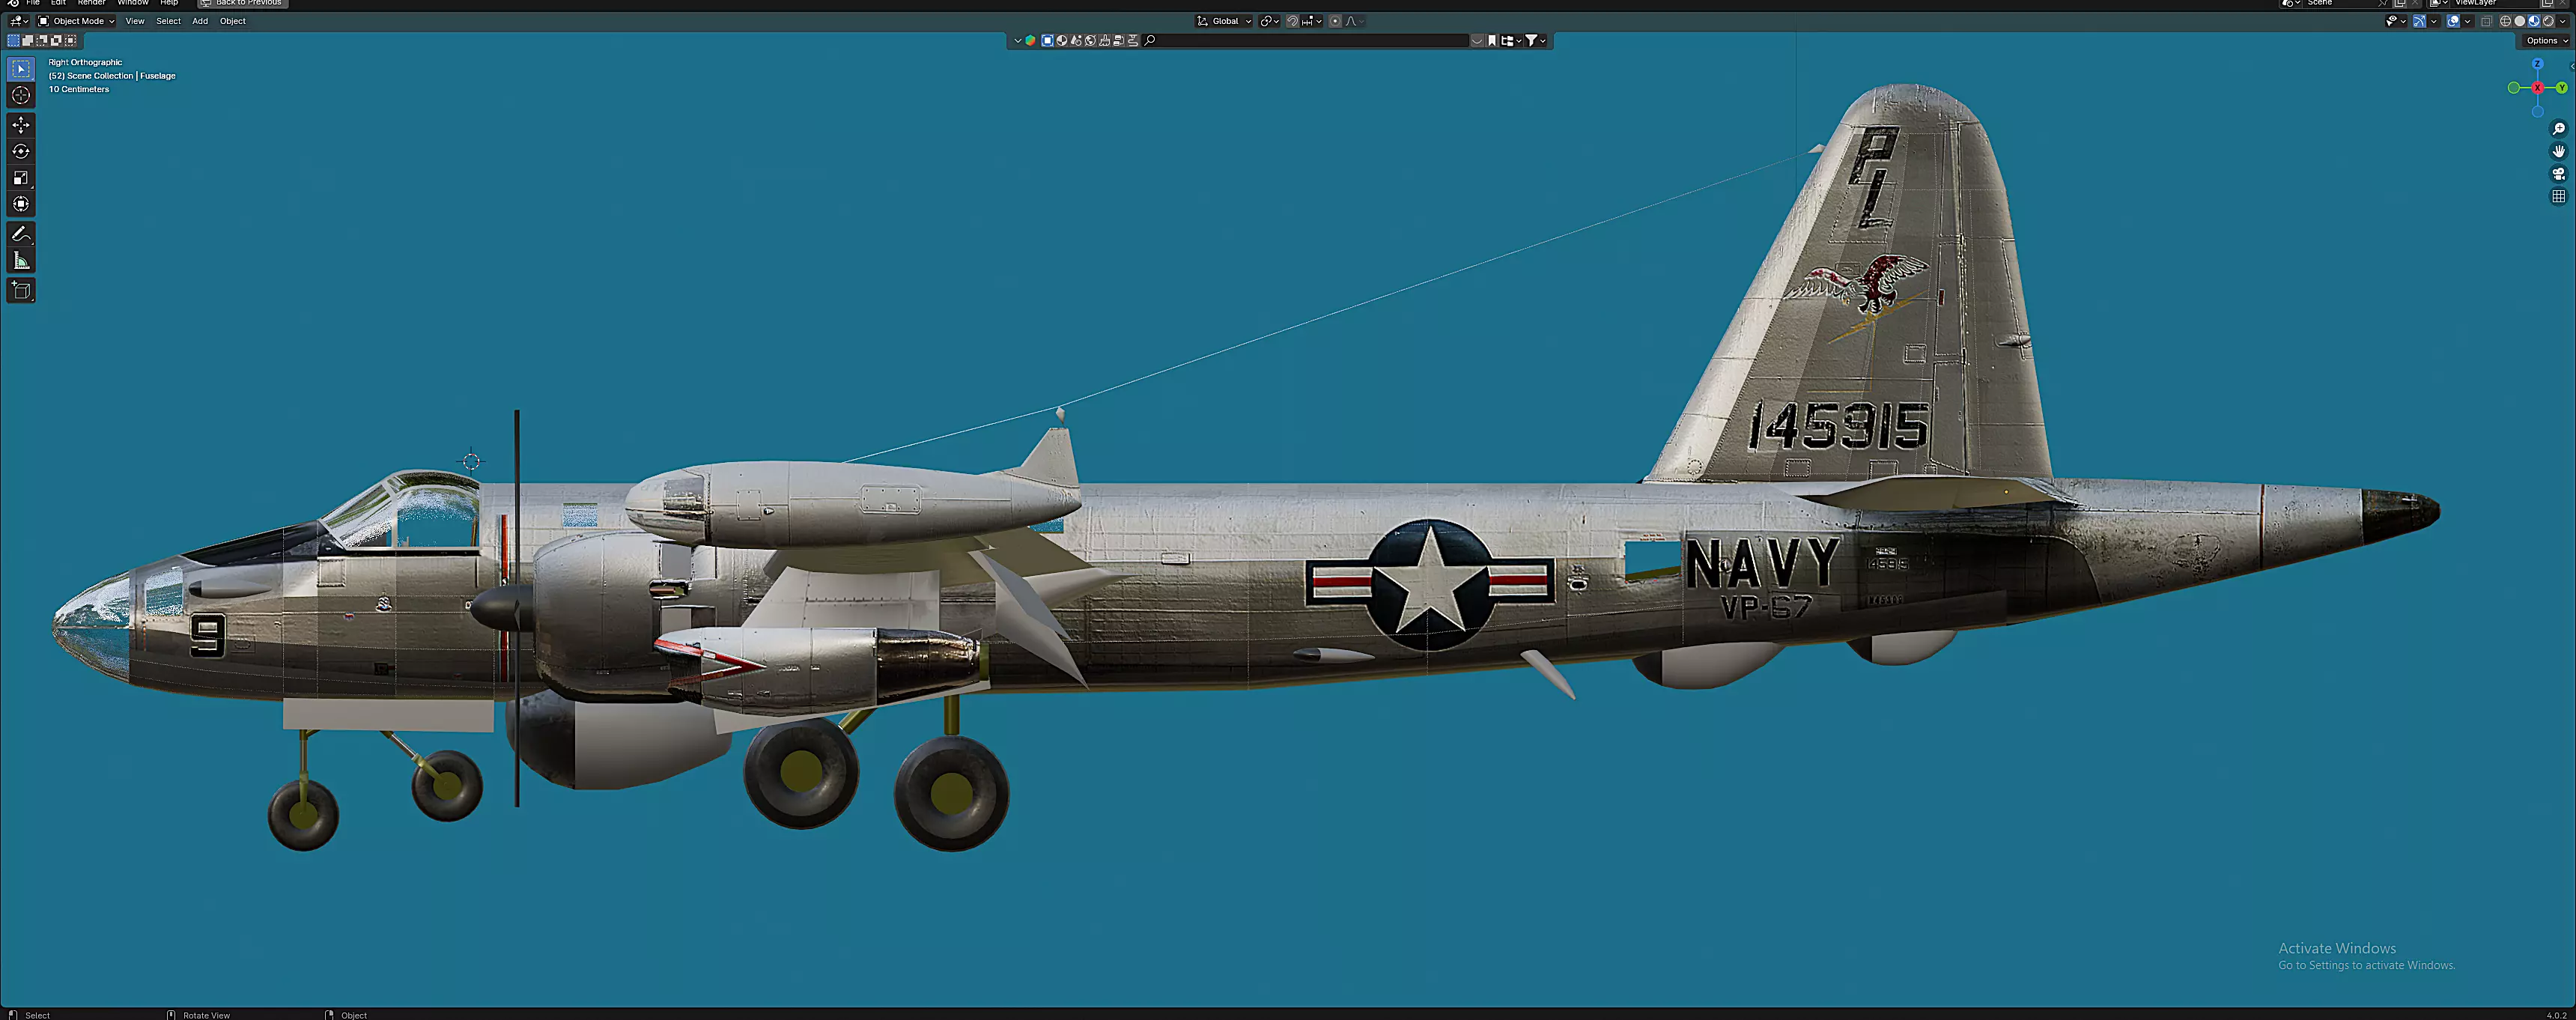The width and height of the screenshot is (2576, 1020).
Task: Set selection mode to intersect
Action: pos(70,40)
